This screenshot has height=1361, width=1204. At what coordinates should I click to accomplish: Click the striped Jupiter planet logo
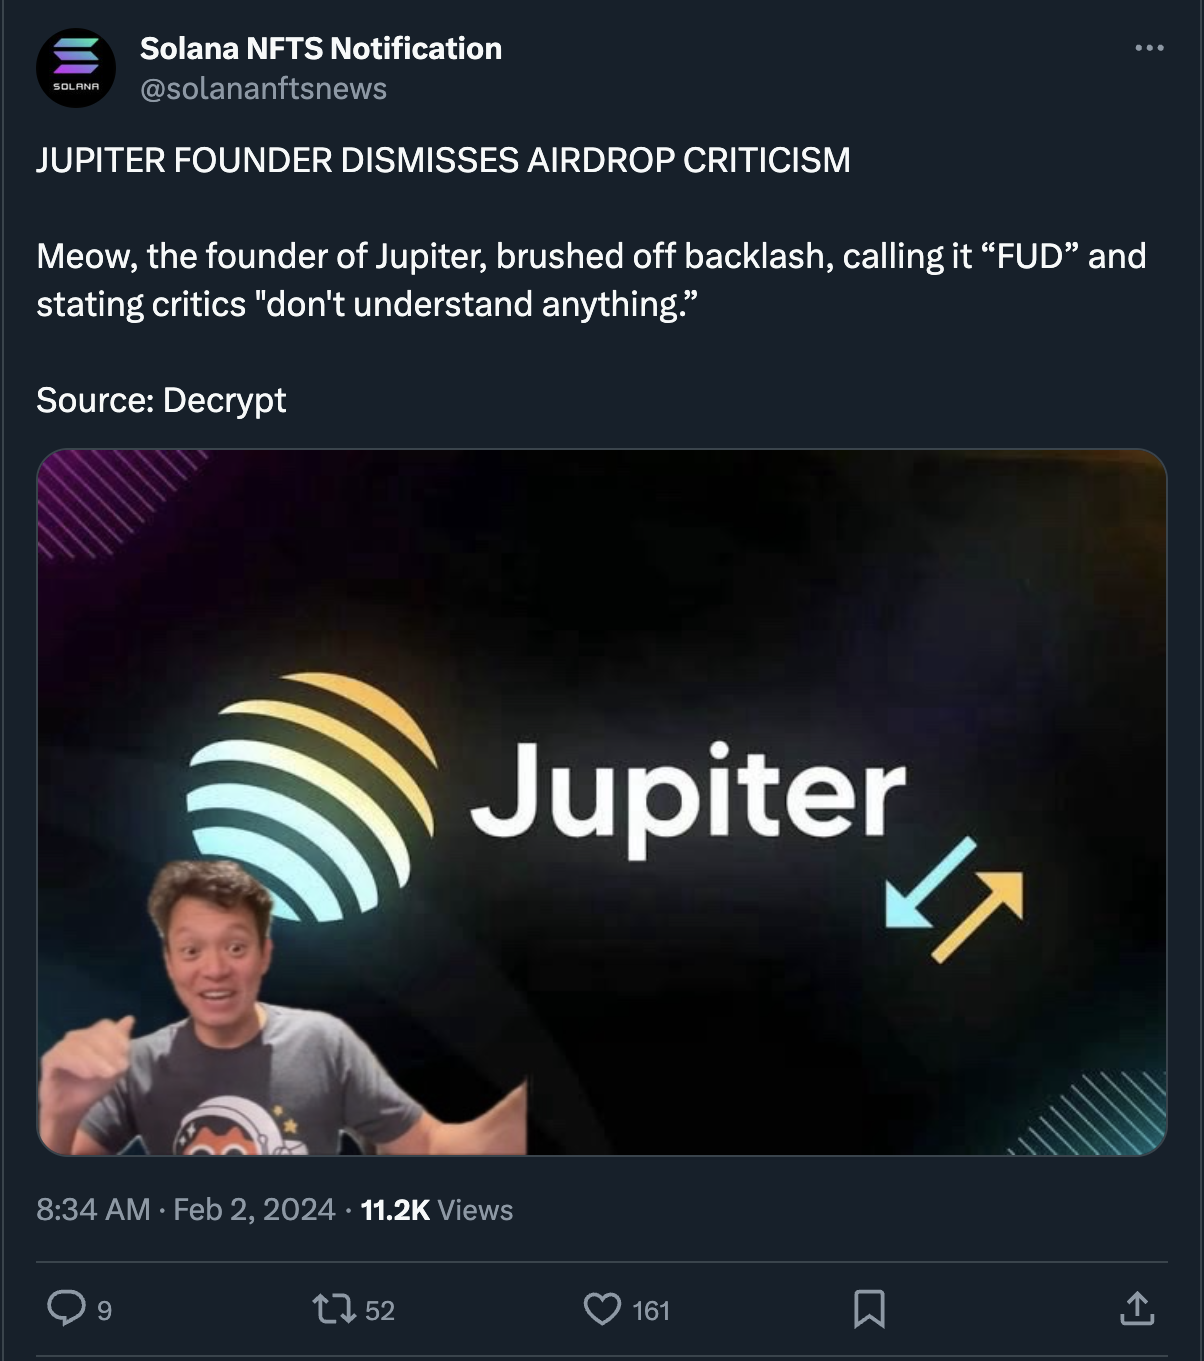pyautogui.click(x=312, y=790)
